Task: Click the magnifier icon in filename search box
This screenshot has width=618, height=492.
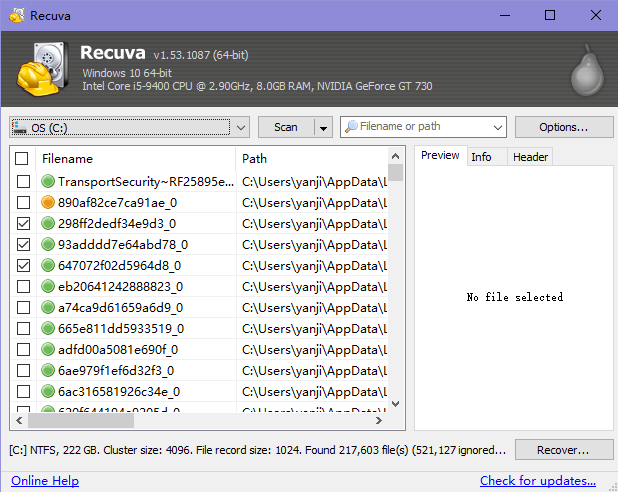Action: (x=351, y=127)
